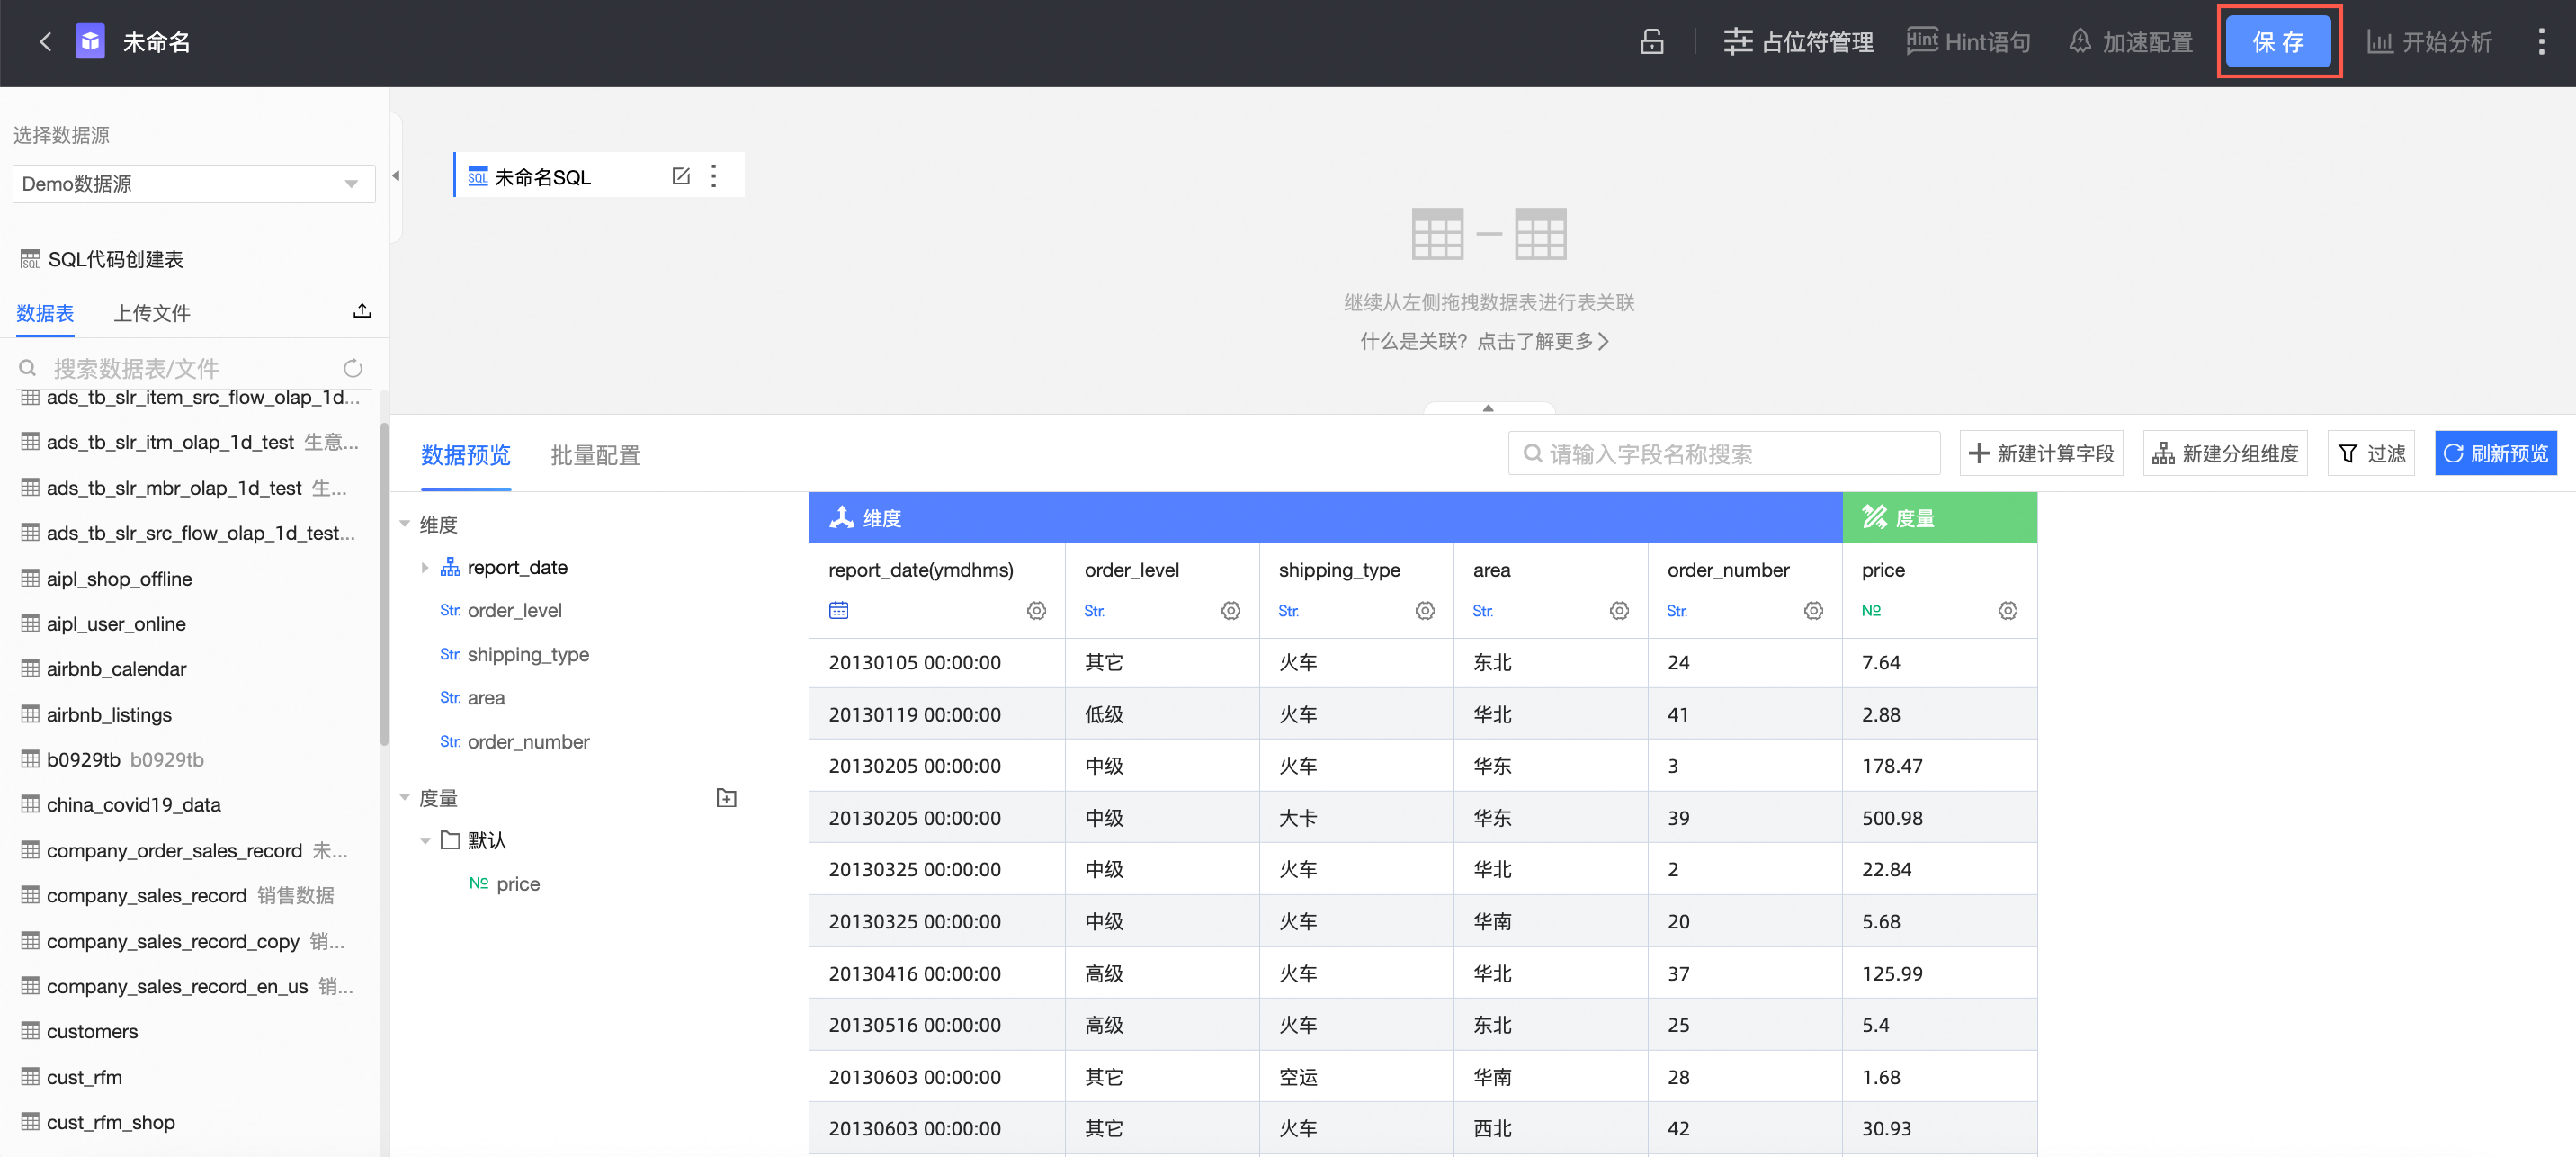Click the 保存 save button
Screen dimensions: 2576x1157
2278,42
